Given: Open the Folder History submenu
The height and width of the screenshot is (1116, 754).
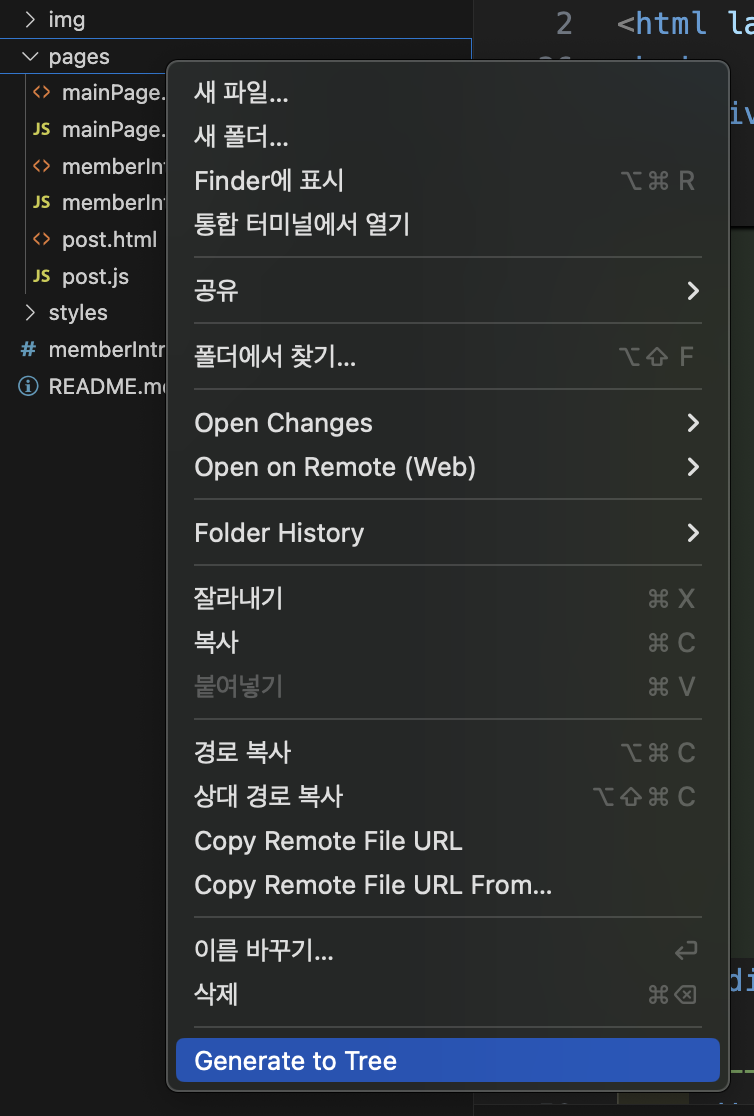Looking at the screenshot, I should pos(448,533).
